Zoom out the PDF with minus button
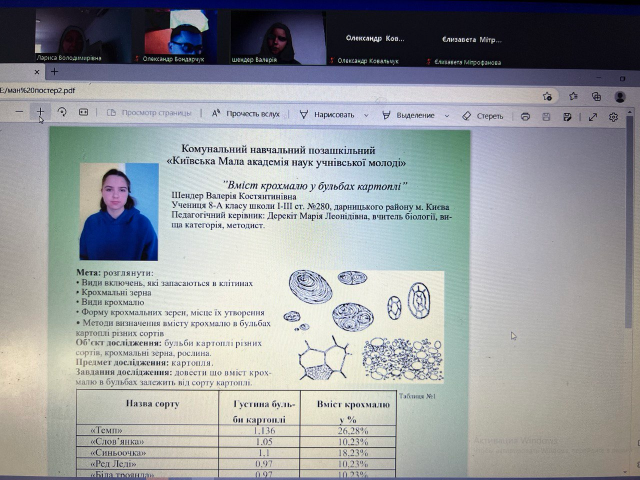The height and width of the screenshot is (480, 640). point(19,112)
